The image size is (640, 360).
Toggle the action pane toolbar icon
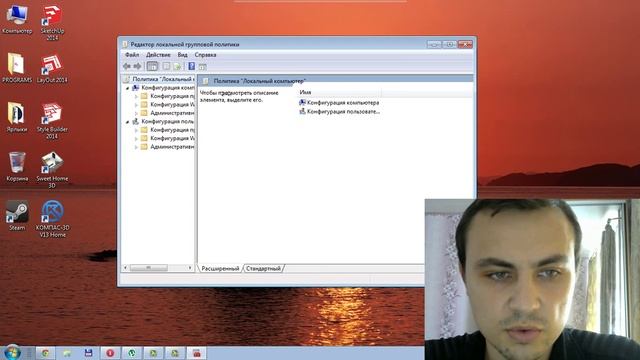tap(202, 67)
